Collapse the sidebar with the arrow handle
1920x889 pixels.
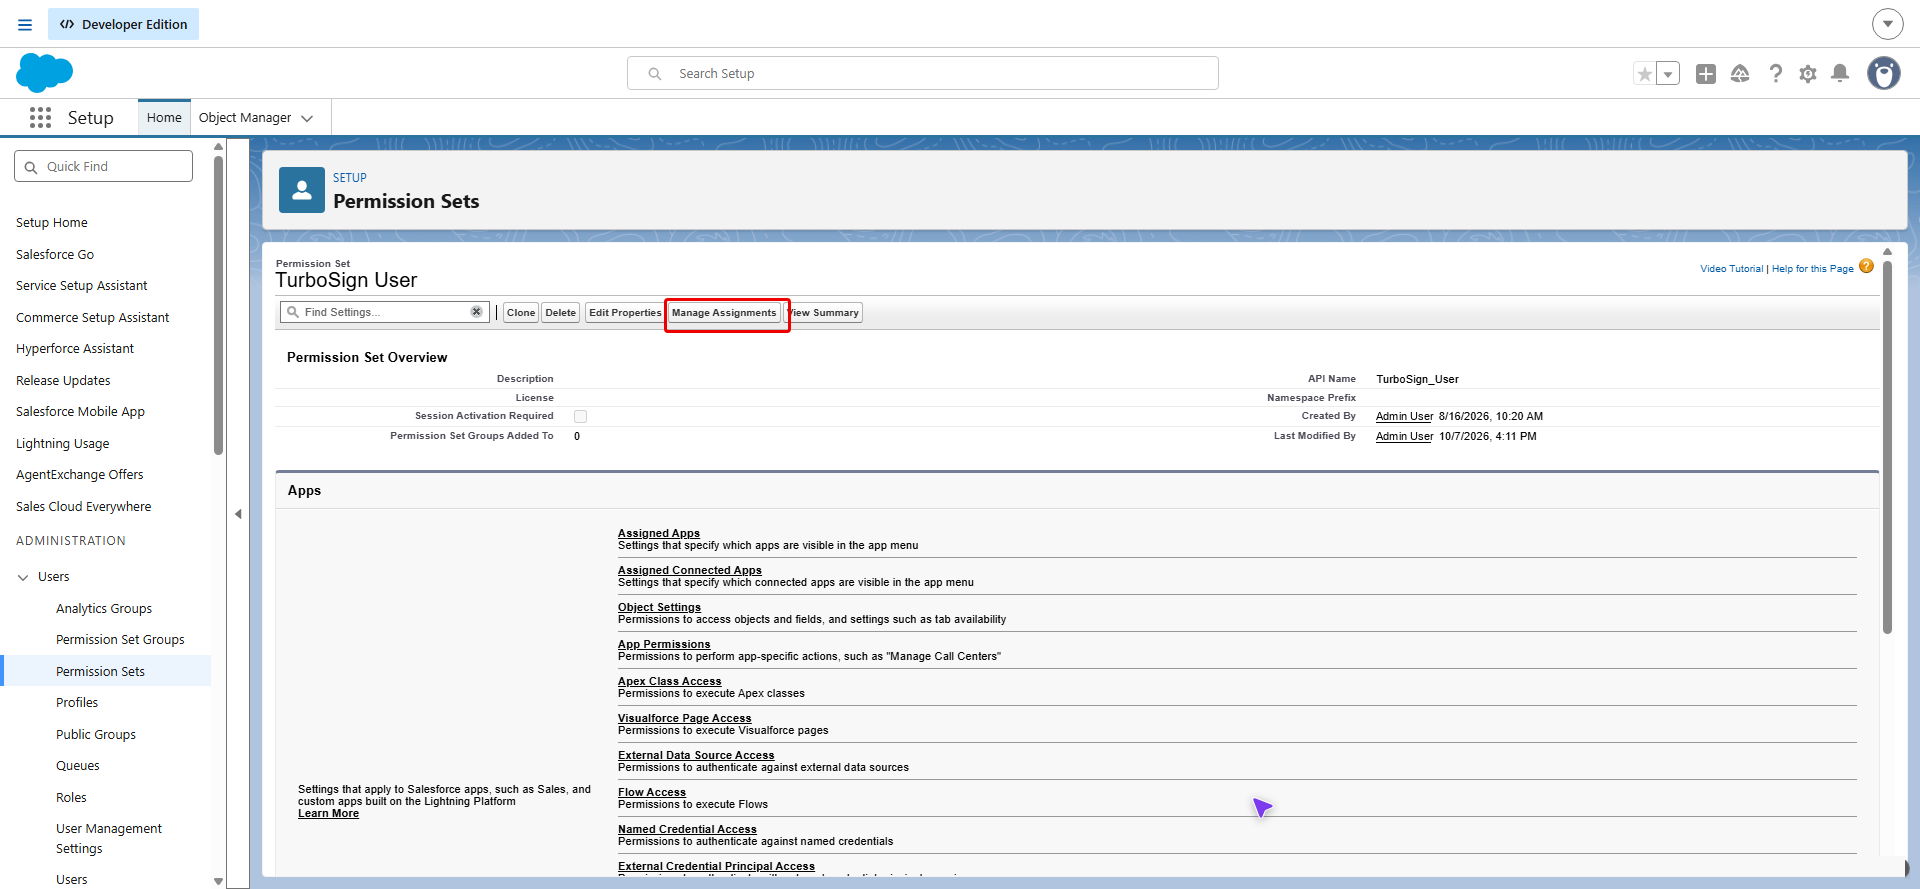click(238, 514)
